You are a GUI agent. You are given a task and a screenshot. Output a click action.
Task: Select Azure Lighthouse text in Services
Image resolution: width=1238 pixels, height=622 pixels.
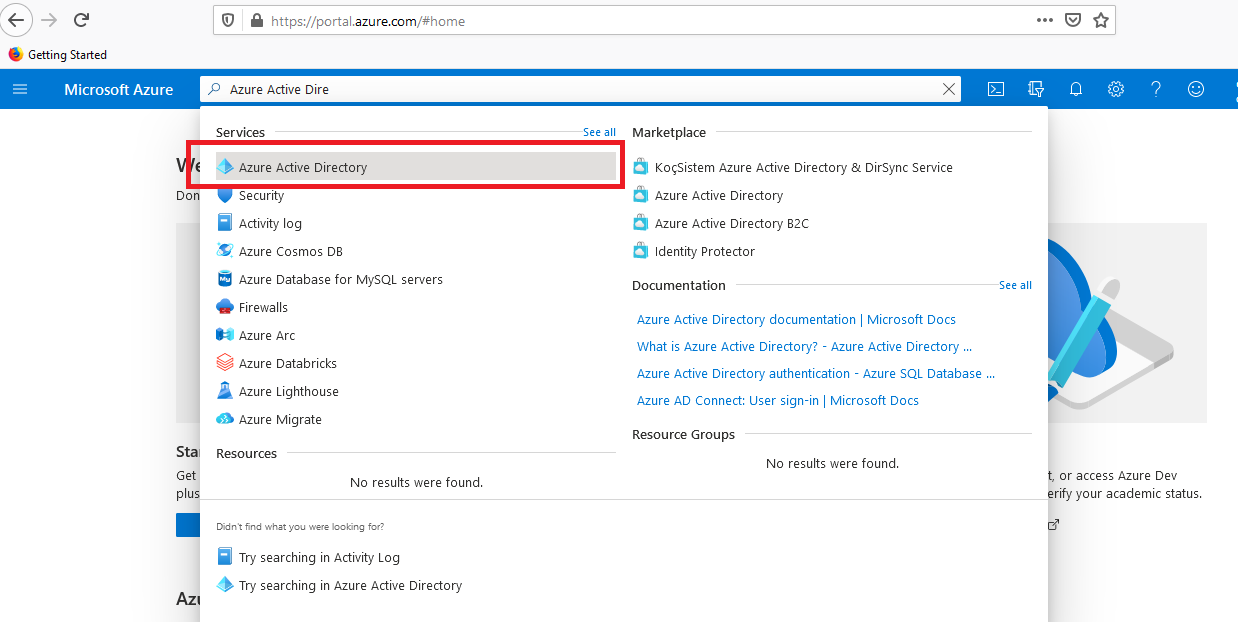[289, 391]
